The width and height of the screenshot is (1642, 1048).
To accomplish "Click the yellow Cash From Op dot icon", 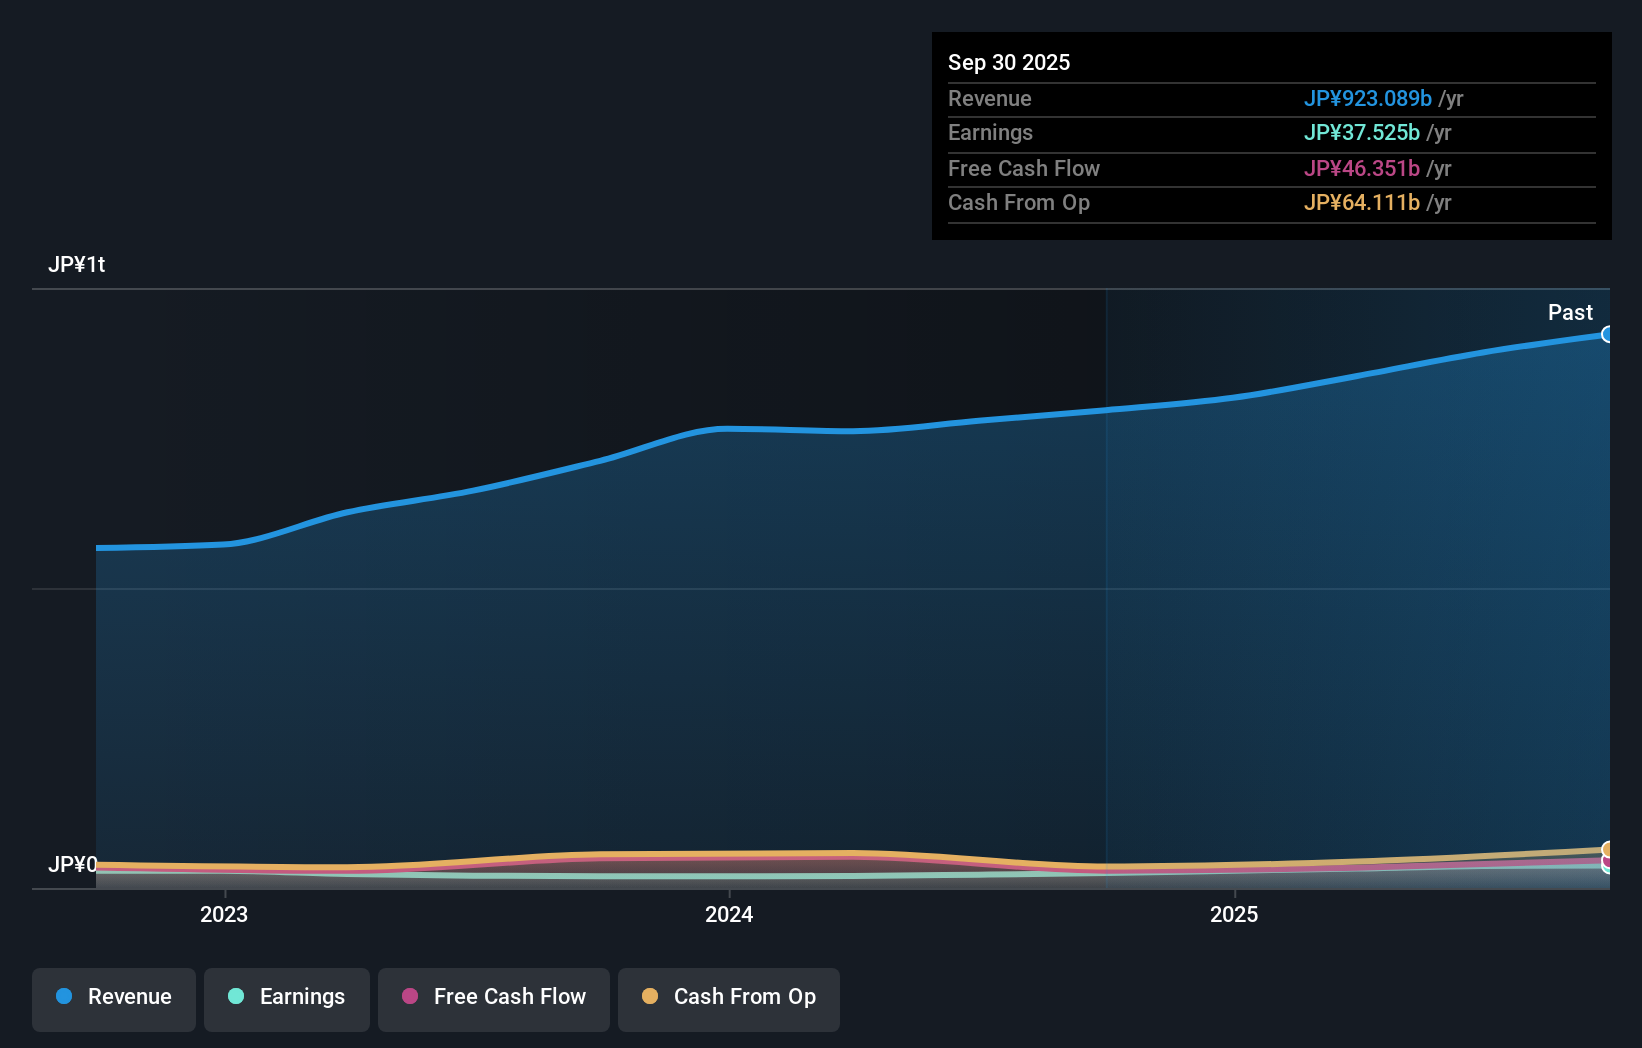I will 651,997.
